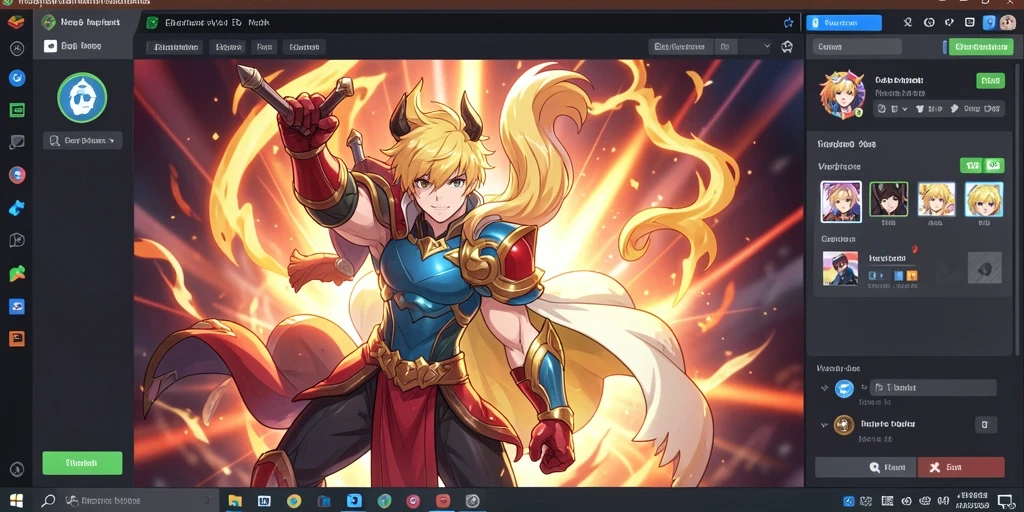Focus the gray text field atop the right panel

[857, 47]
